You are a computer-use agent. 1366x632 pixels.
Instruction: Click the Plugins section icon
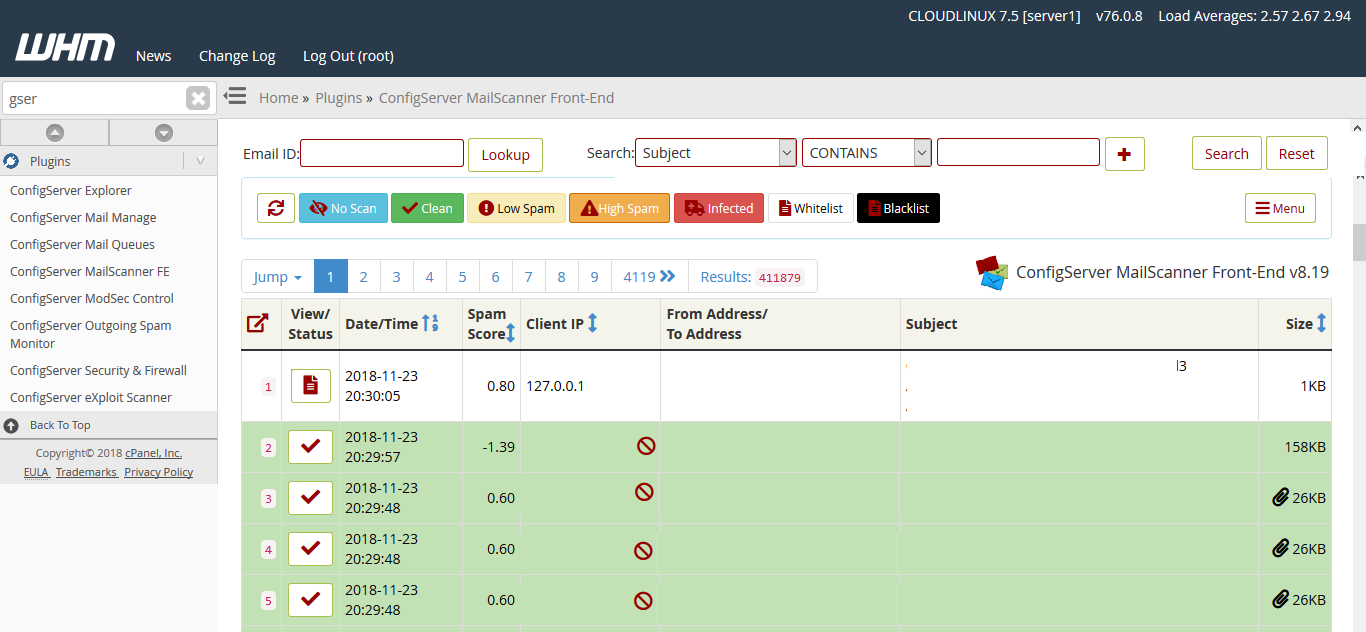[12, 161]
